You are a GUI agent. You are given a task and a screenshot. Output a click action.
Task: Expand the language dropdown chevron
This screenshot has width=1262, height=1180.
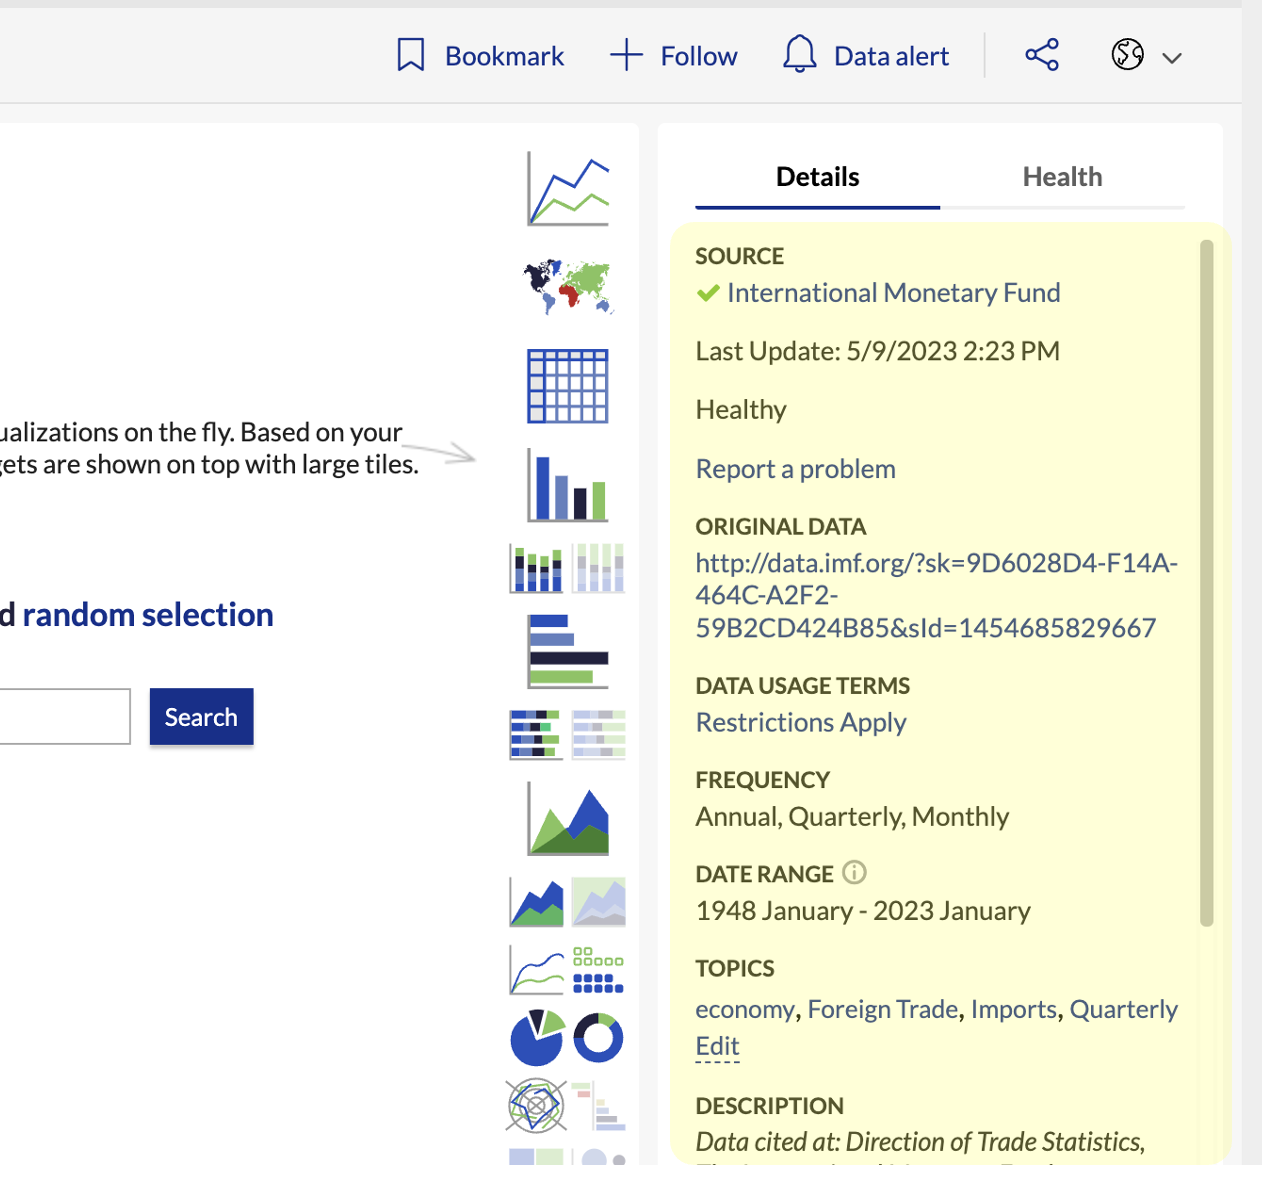[1172, 58]
